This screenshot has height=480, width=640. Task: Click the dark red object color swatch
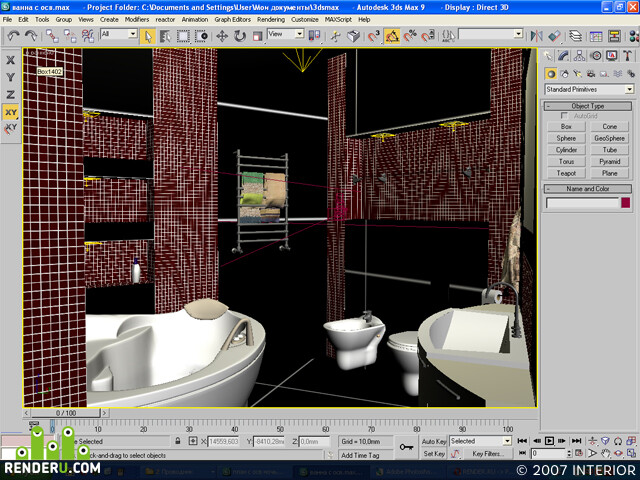626,203
